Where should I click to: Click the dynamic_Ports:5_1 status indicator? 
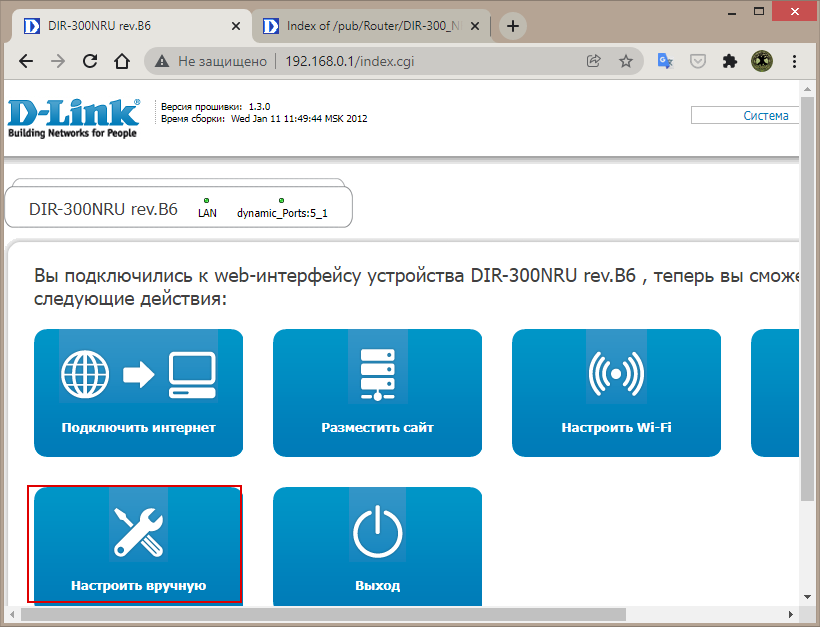click(282, 208)
